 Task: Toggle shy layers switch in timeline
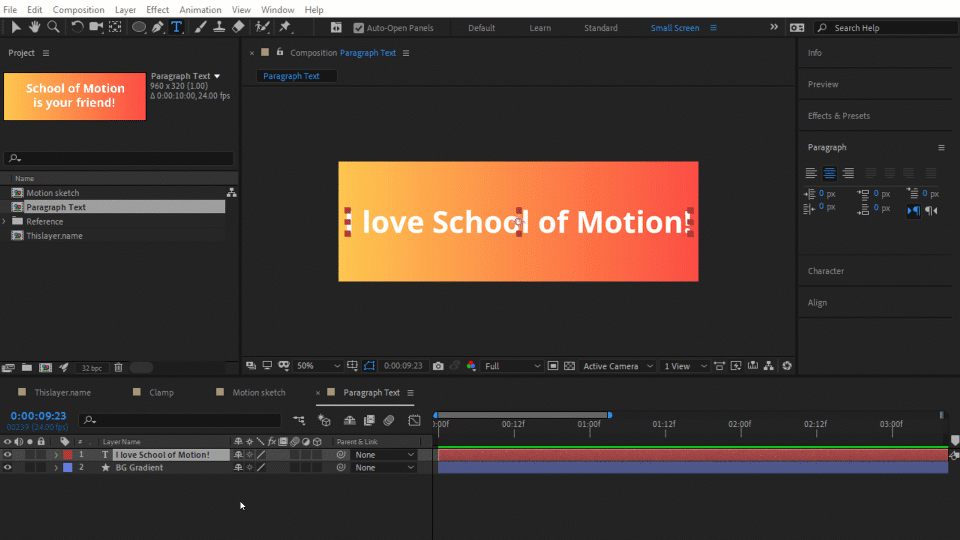(x=350, y=420)
